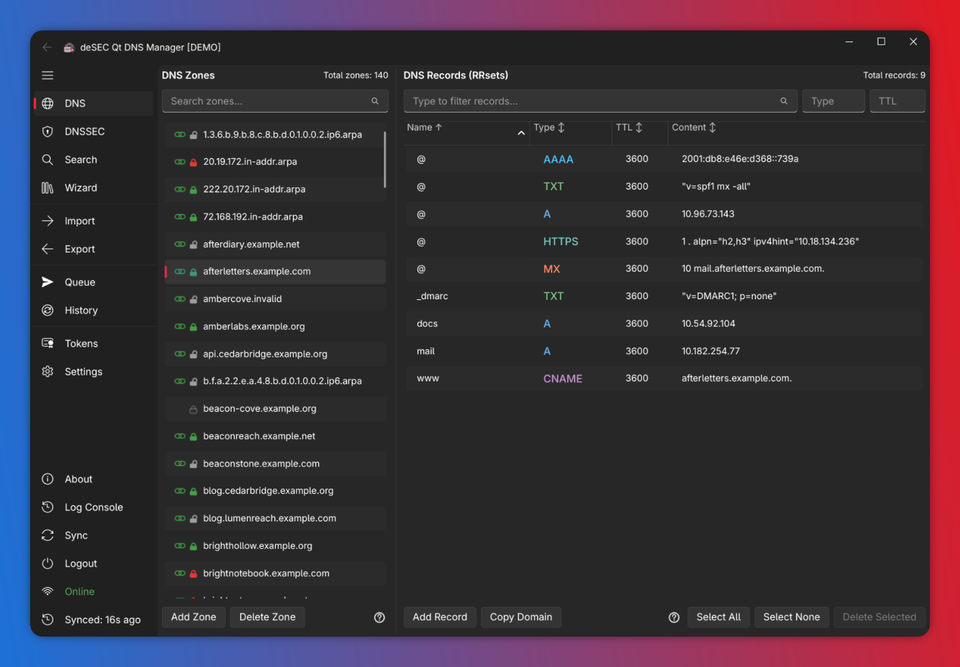Image resolution: width=960 pixels, height=667 pixels.
Task: Focus the Search zones input field
Action: [275, 101]
